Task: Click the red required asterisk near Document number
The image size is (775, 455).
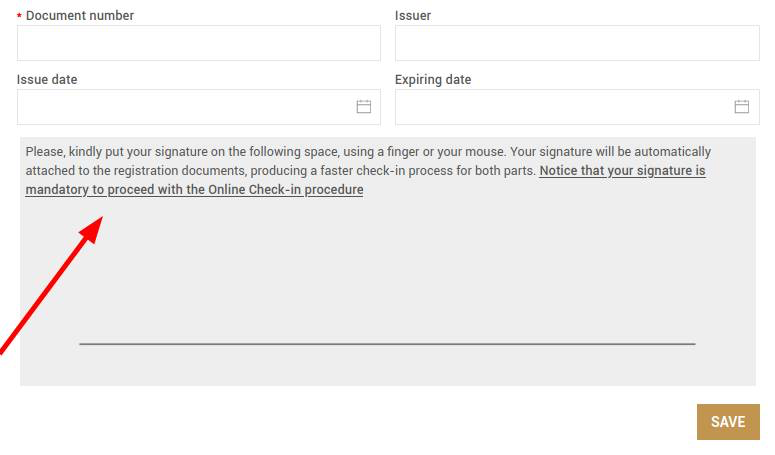Action: click(x=19, y=16)
